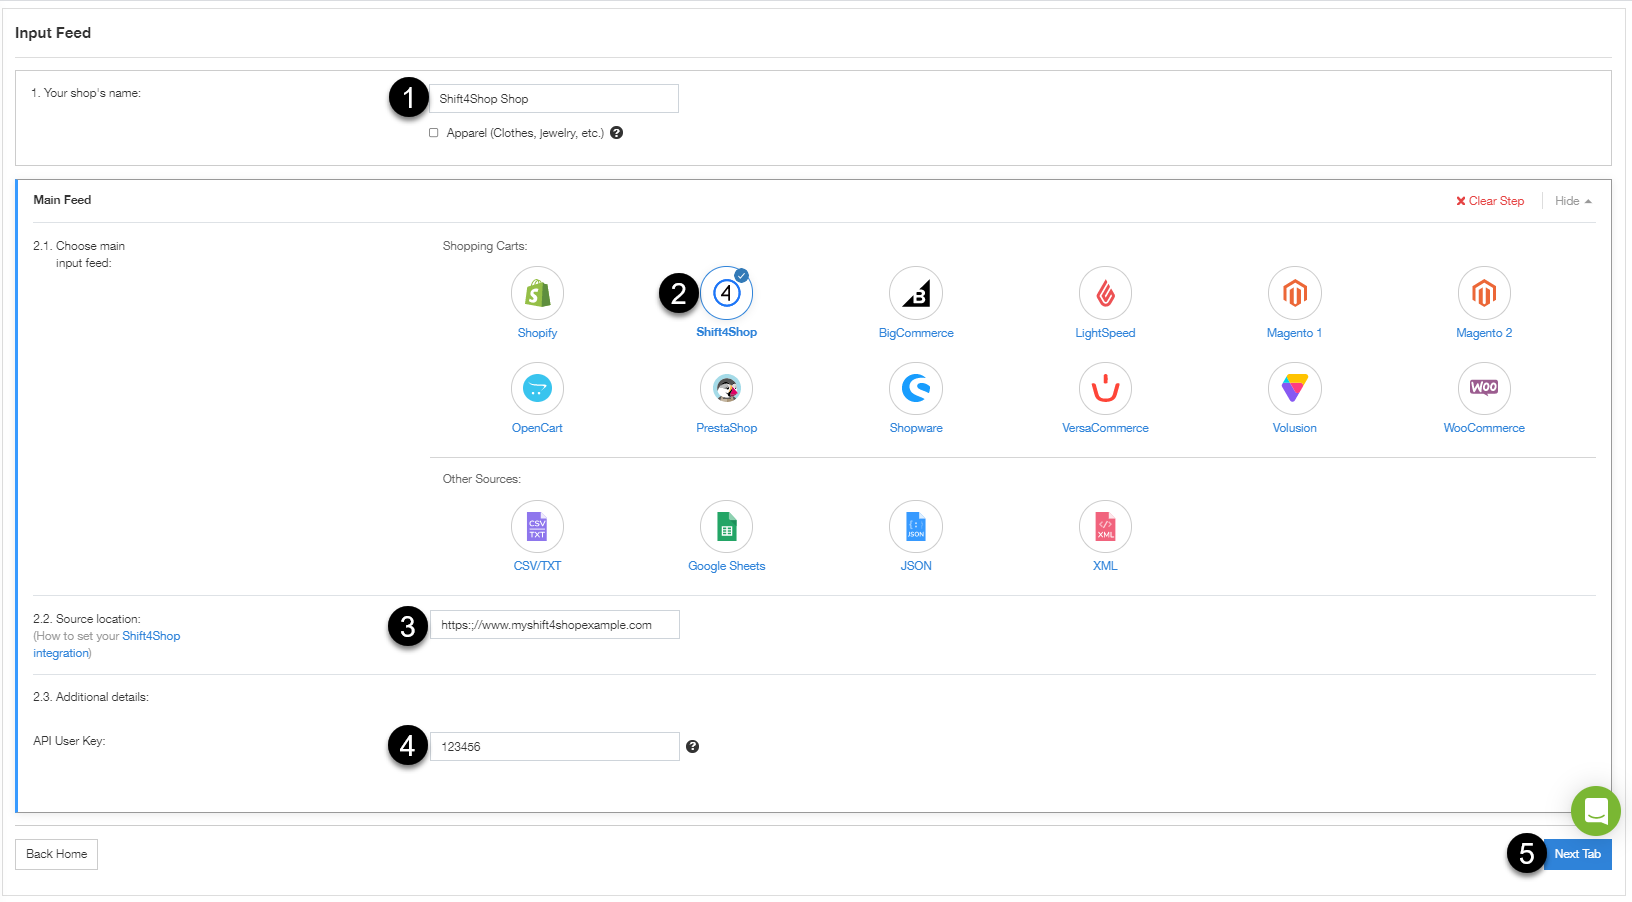Choose the JSON source icon
The height and width of the screenshot is (902, 1632).
pyautogui.click(x=916, y=526)
